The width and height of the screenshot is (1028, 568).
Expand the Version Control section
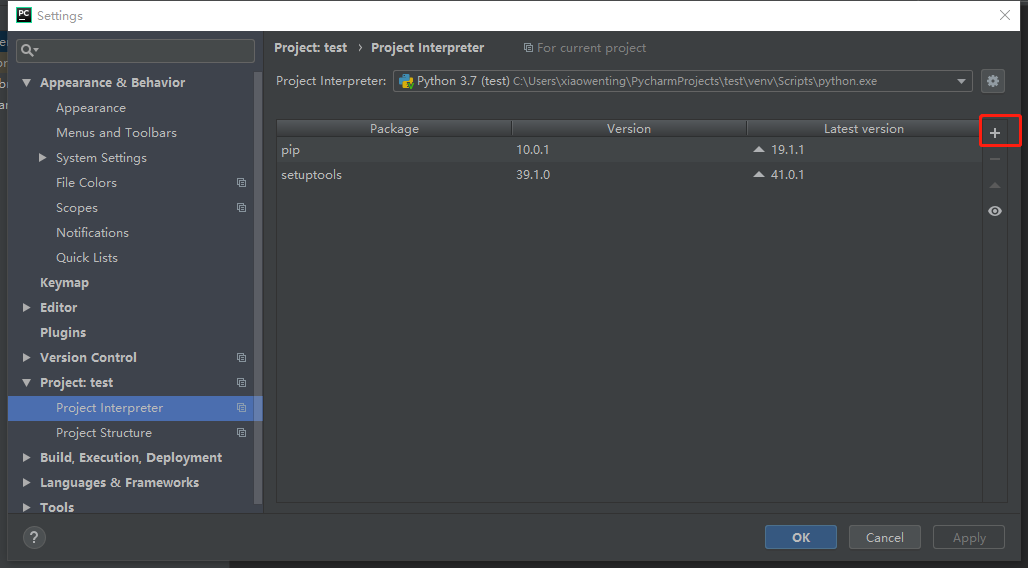pyautogui.click(x=27, y=357)
